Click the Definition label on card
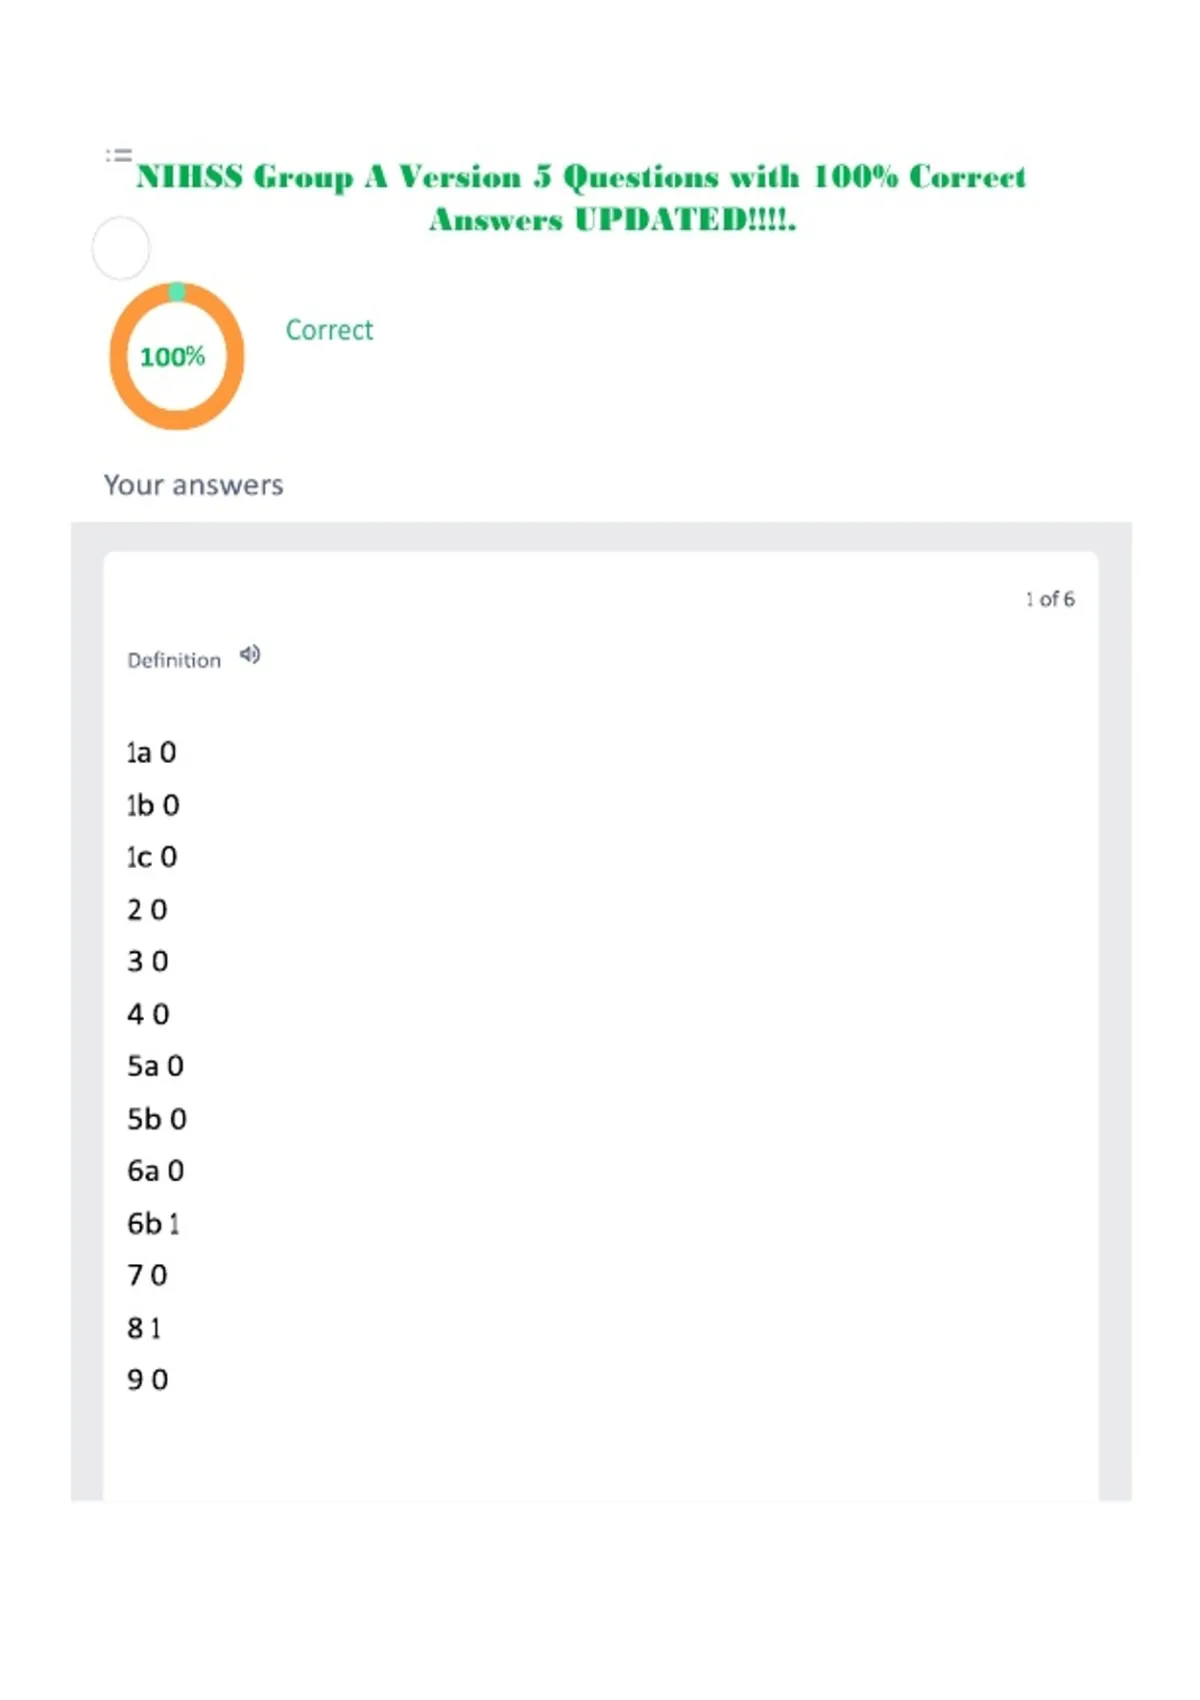This screenshot has width=1200, height=1700. (x=174, y=660)
